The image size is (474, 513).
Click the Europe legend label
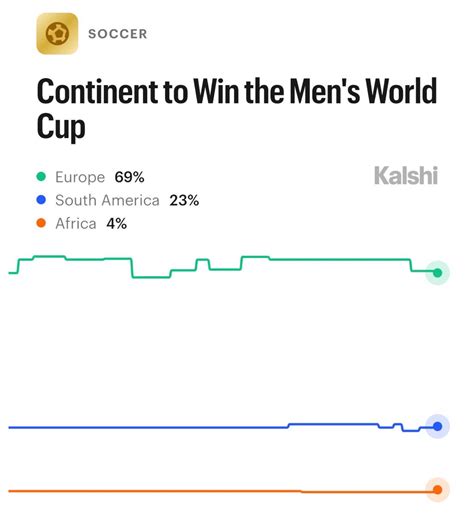point(80,177)
